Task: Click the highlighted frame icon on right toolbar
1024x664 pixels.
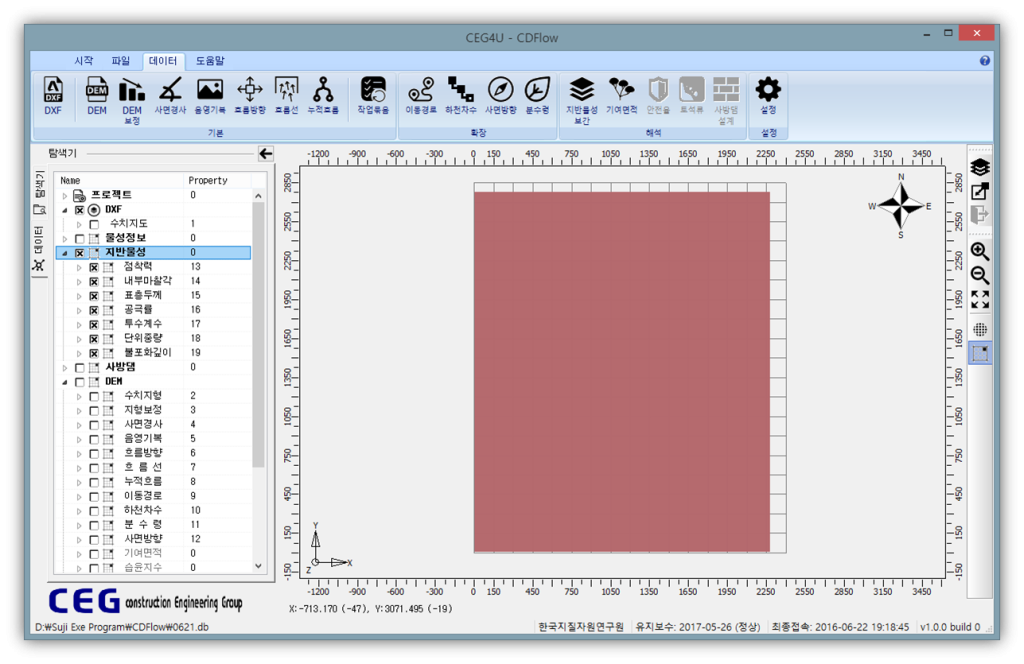Action: (980, 353)
